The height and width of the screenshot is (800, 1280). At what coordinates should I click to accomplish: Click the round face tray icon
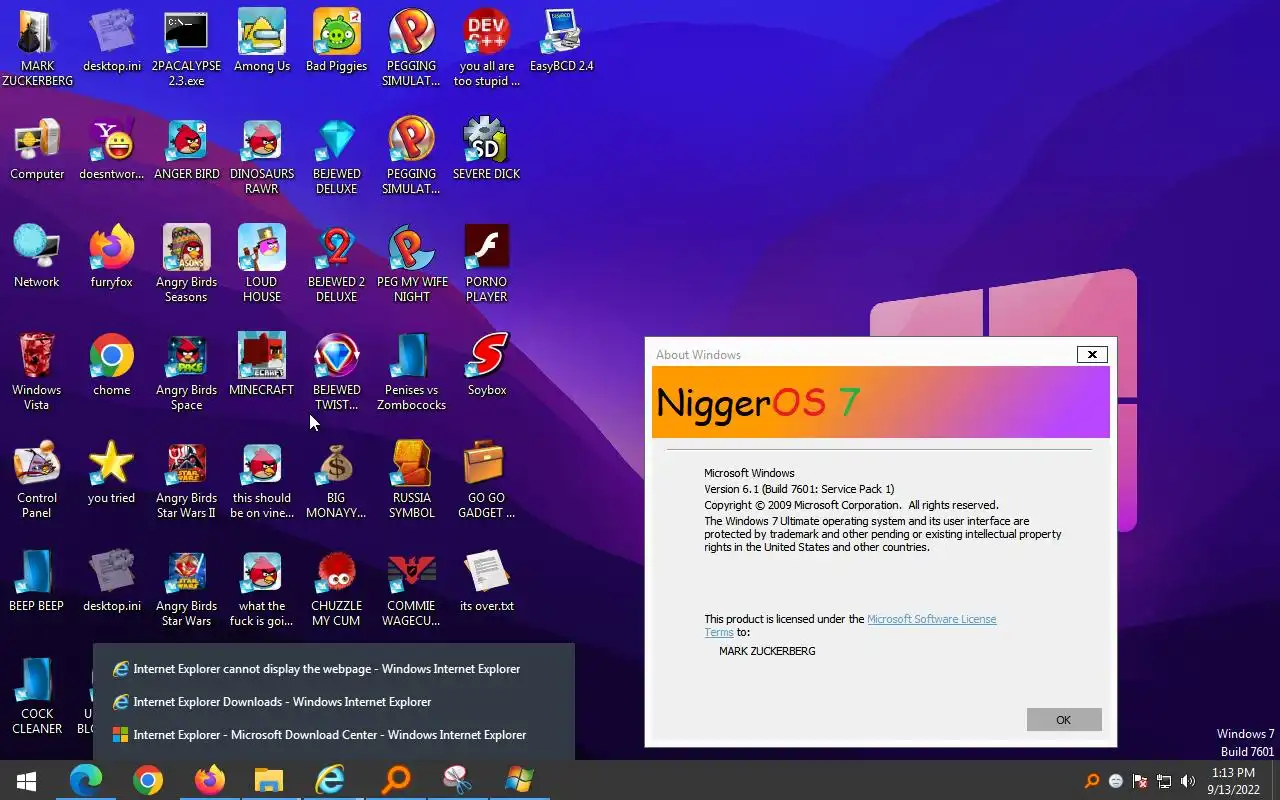1116,781
